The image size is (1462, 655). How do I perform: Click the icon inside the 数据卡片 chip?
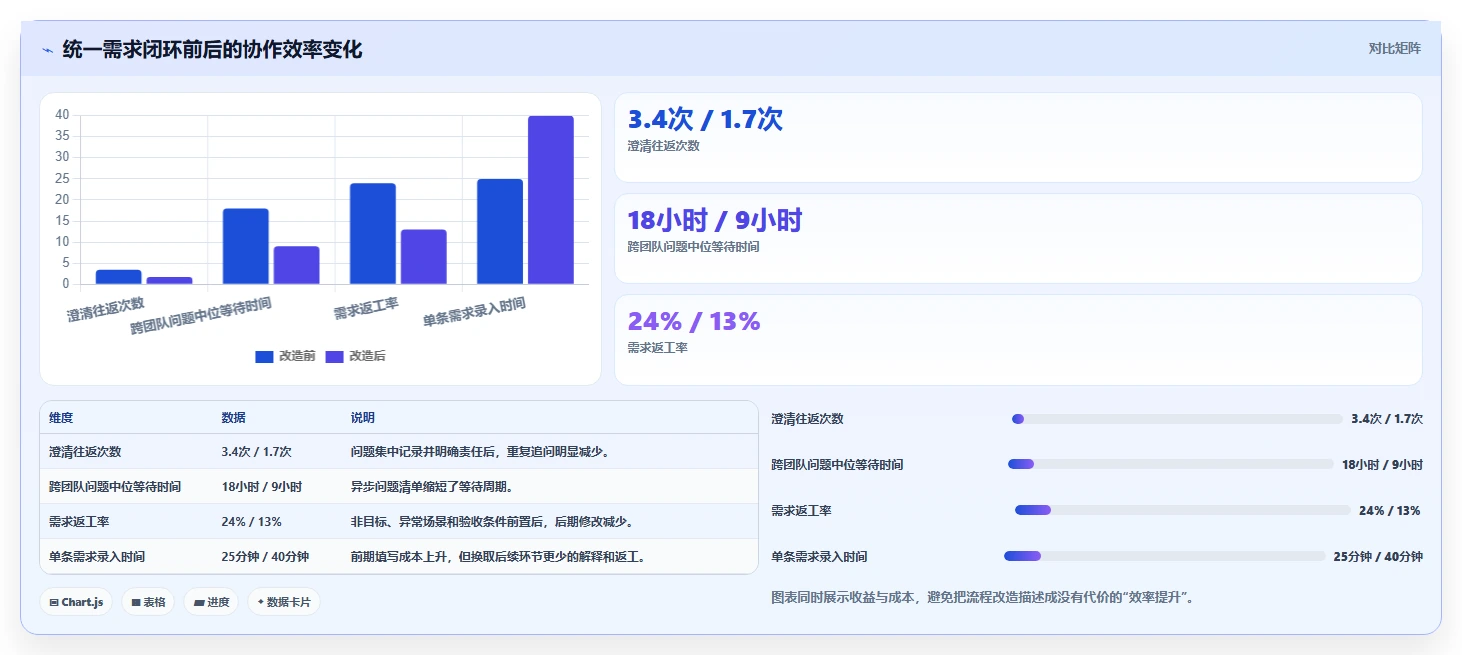point(261,602)
